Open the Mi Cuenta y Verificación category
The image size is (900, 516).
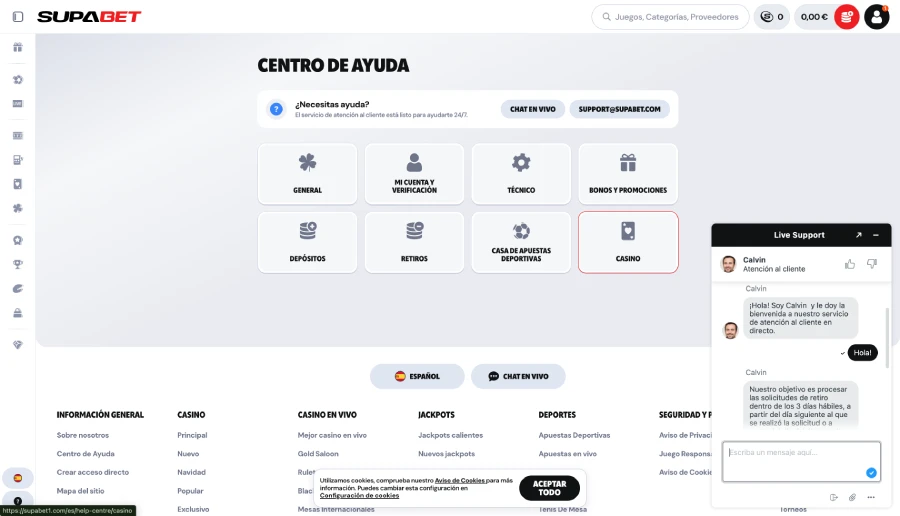[x=414, y=174]
